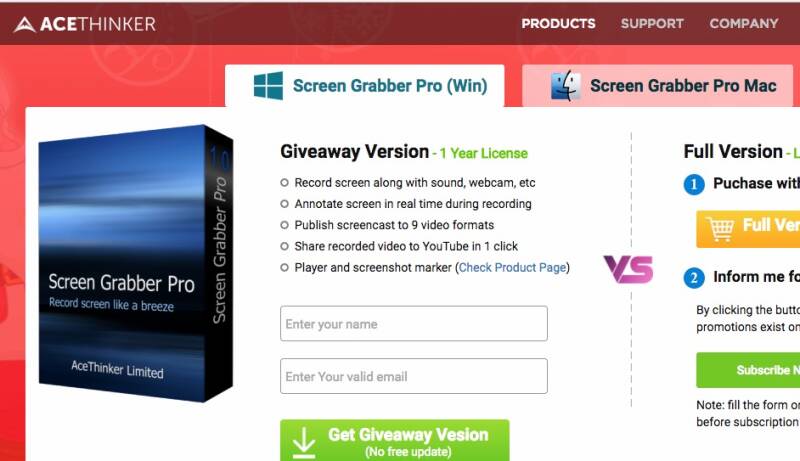Switch to Screen Grabber Pro Mac tab
Screen dimensions: 800x461
click(x=658, y=86)
